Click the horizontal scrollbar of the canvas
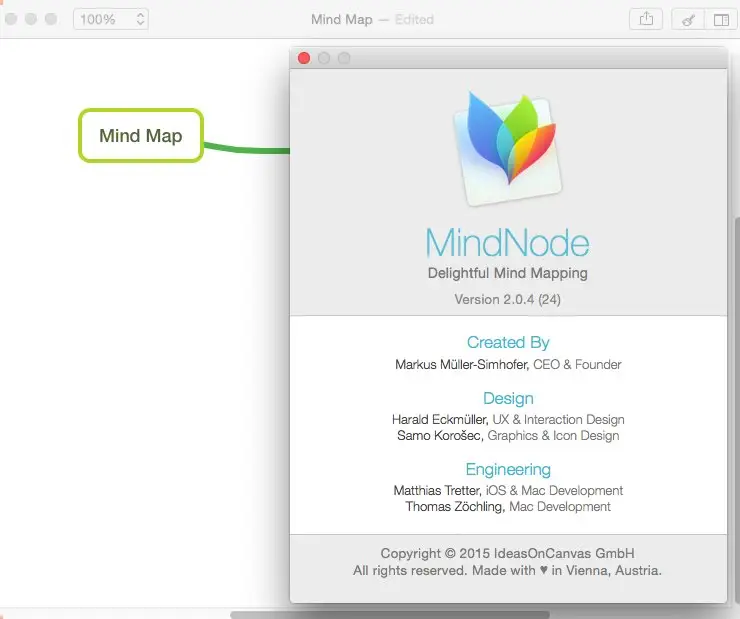The height and width of the screenshot is (619, 740). click(390, 615)
